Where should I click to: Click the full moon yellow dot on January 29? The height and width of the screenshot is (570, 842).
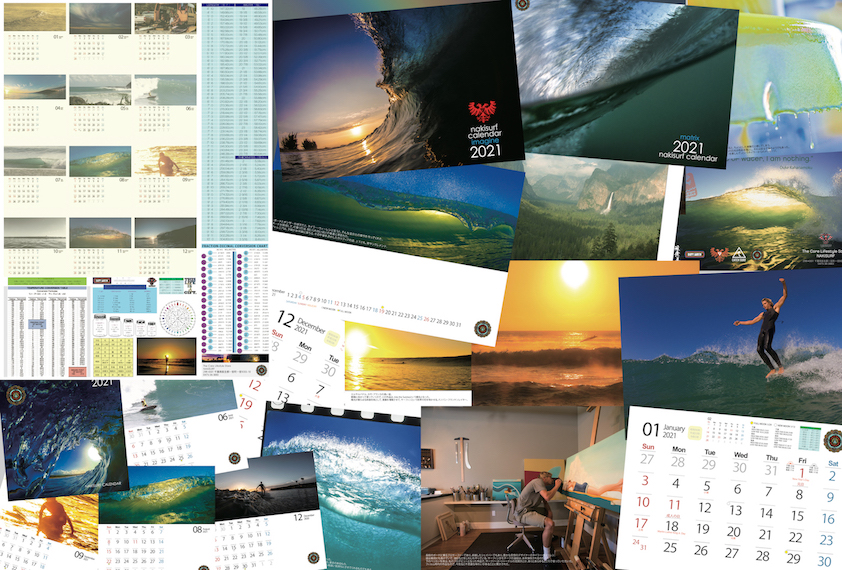point(786,552)
